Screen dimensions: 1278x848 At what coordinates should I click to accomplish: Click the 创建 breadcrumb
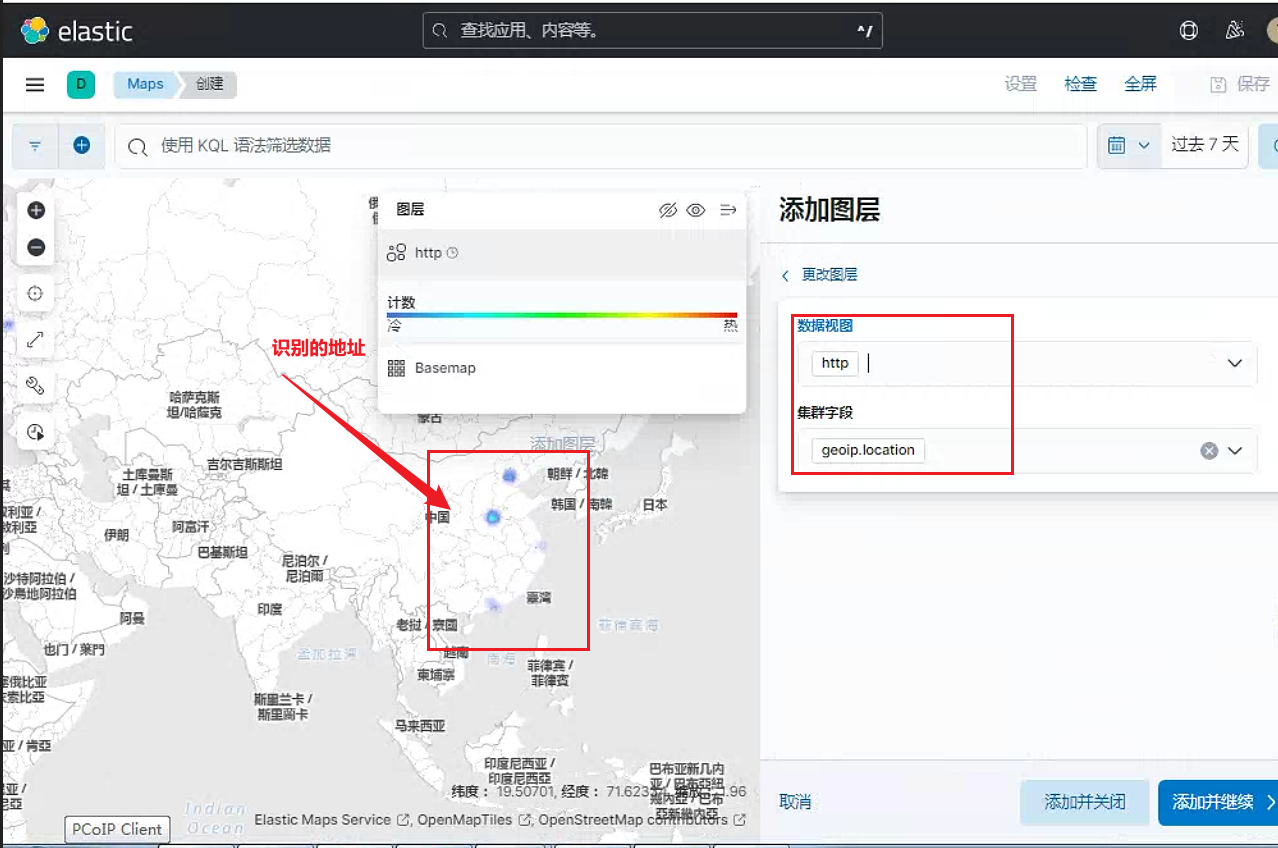[x=210, y=85]
